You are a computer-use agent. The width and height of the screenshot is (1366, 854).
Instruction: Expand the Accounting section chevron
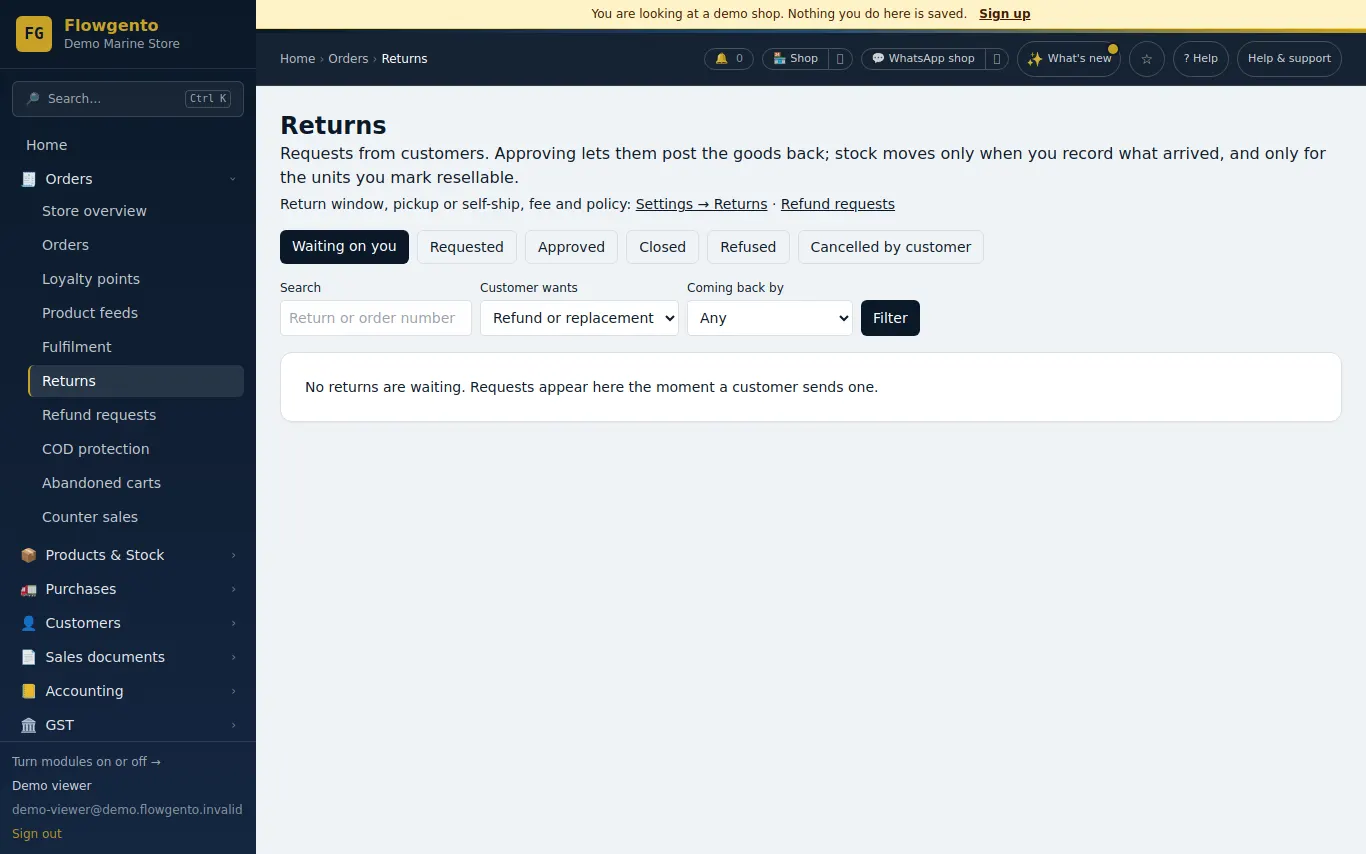click(x=233, y=691)
